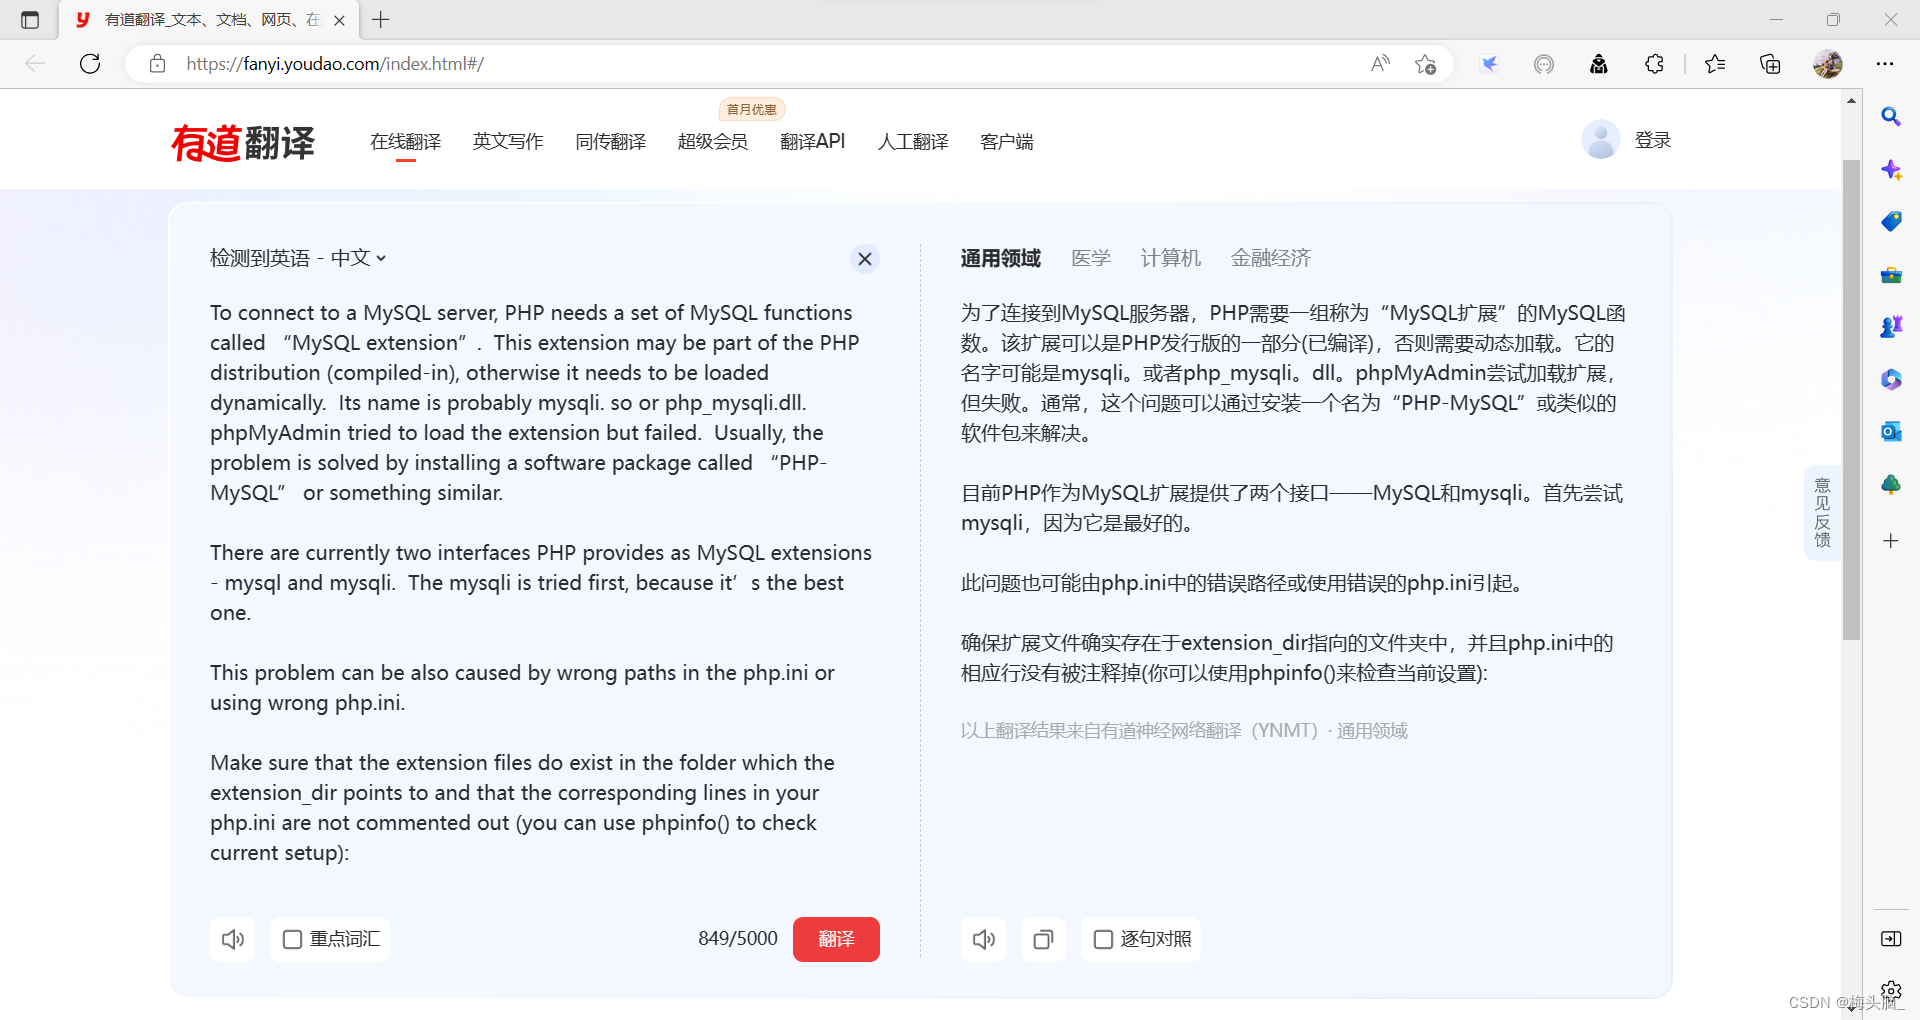
Task: Open the 翻译API menu item
Action: click(x=812, y=141)
